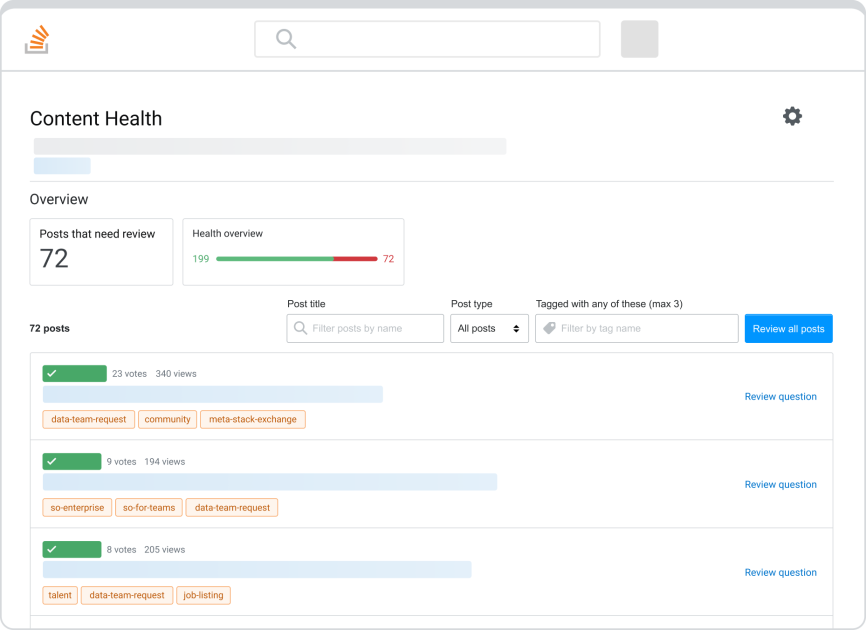The height and width of the screenshot is (630, 866).
Task: Click the small blue placeholder under Content Health
Action: tap(62, 166)
